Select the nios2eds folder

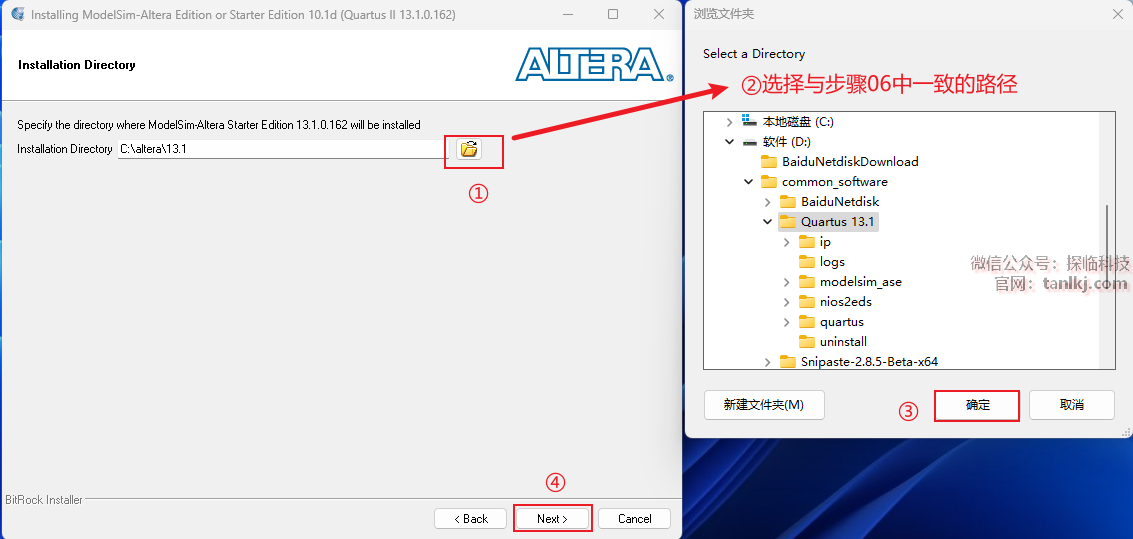[845, 302]
